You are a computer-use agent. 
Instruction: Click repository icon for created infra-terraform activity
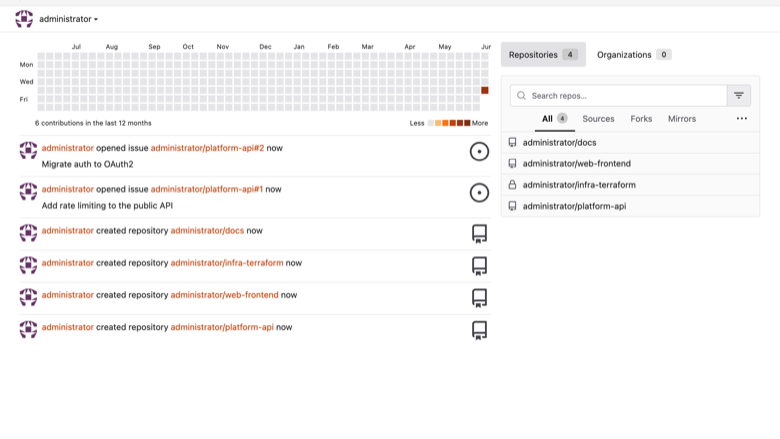479,266
